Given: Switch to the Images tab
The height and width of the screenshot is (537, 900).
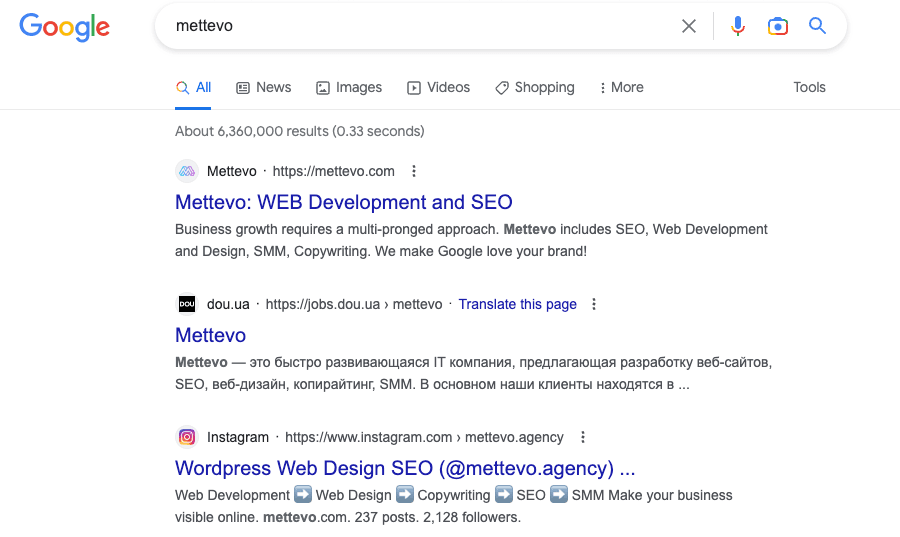Looking at the screenshot, I should (349, 87).
